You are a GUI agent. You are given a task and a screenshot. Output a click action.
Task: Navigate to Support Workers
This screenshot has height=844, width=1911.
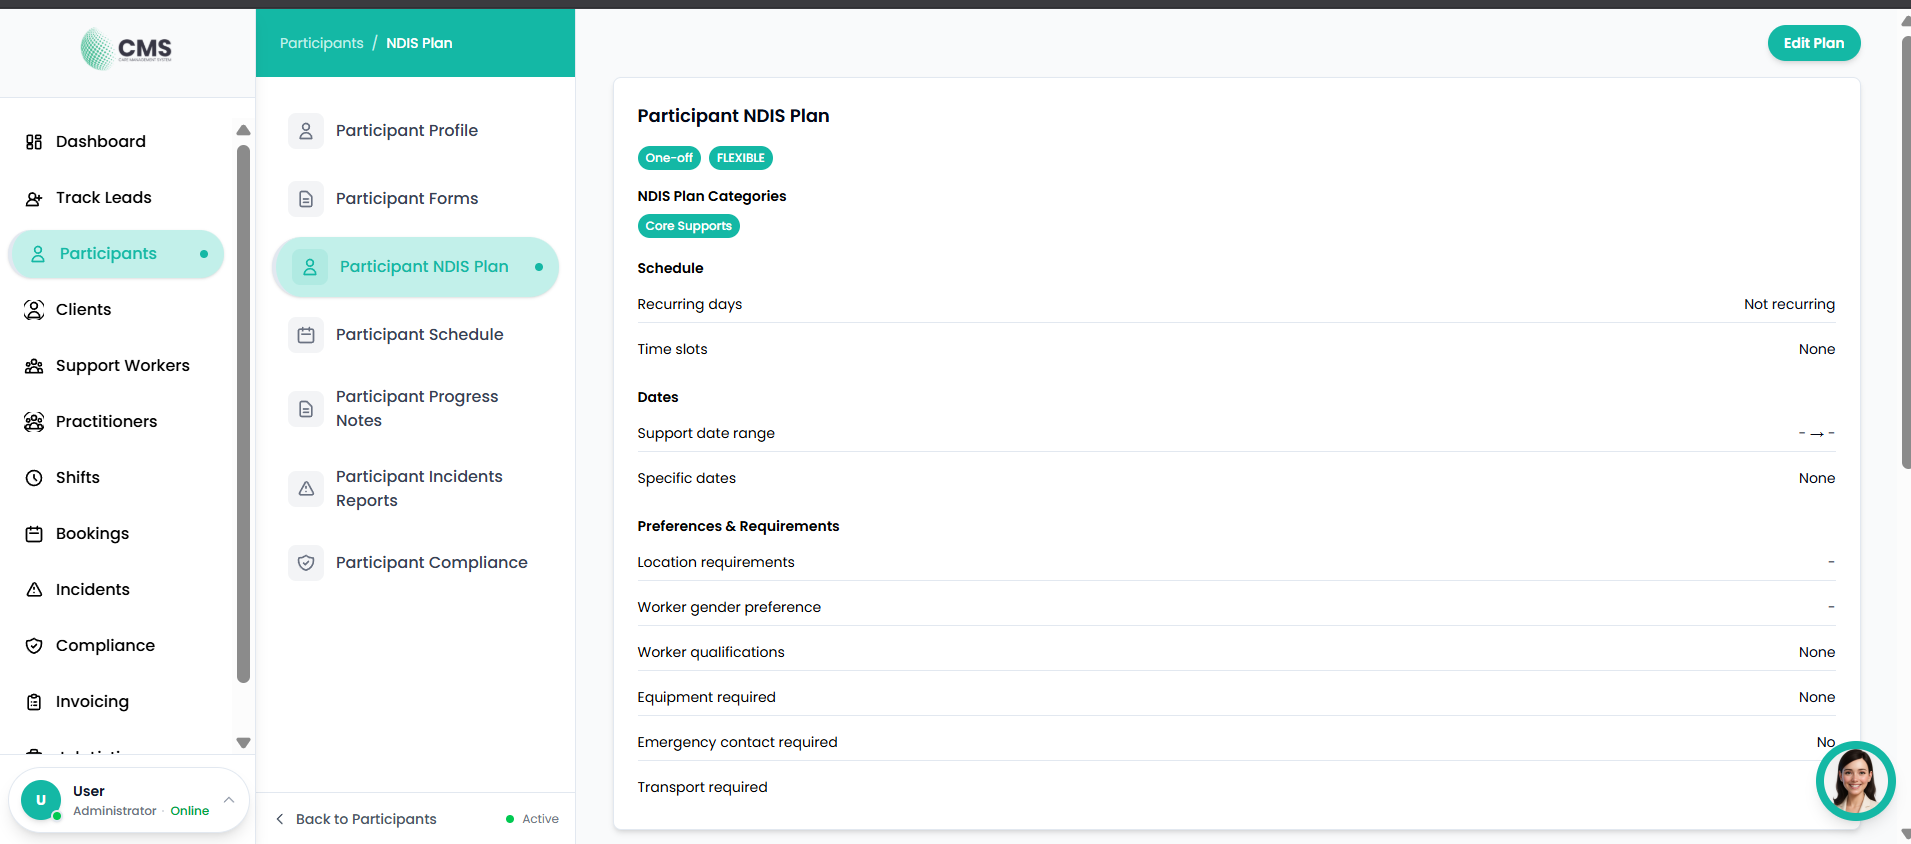[116, 366]
